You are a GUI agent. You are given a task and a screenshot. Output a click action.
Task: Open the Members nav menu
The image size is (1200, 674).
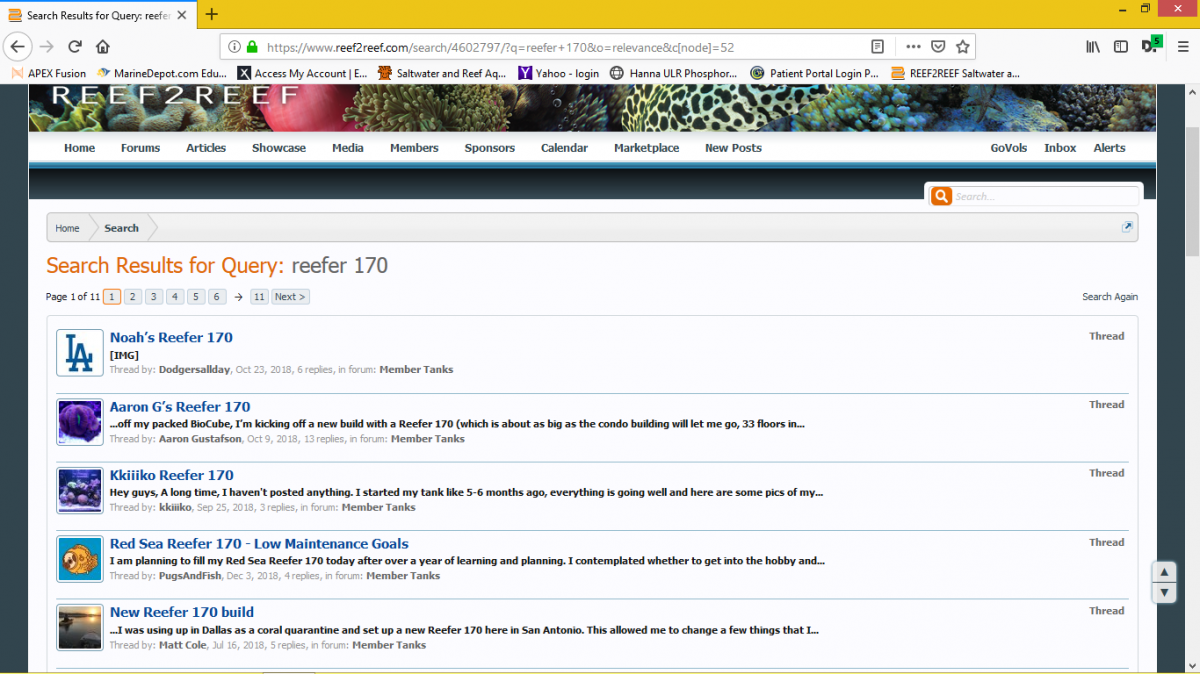pos(414,148)
